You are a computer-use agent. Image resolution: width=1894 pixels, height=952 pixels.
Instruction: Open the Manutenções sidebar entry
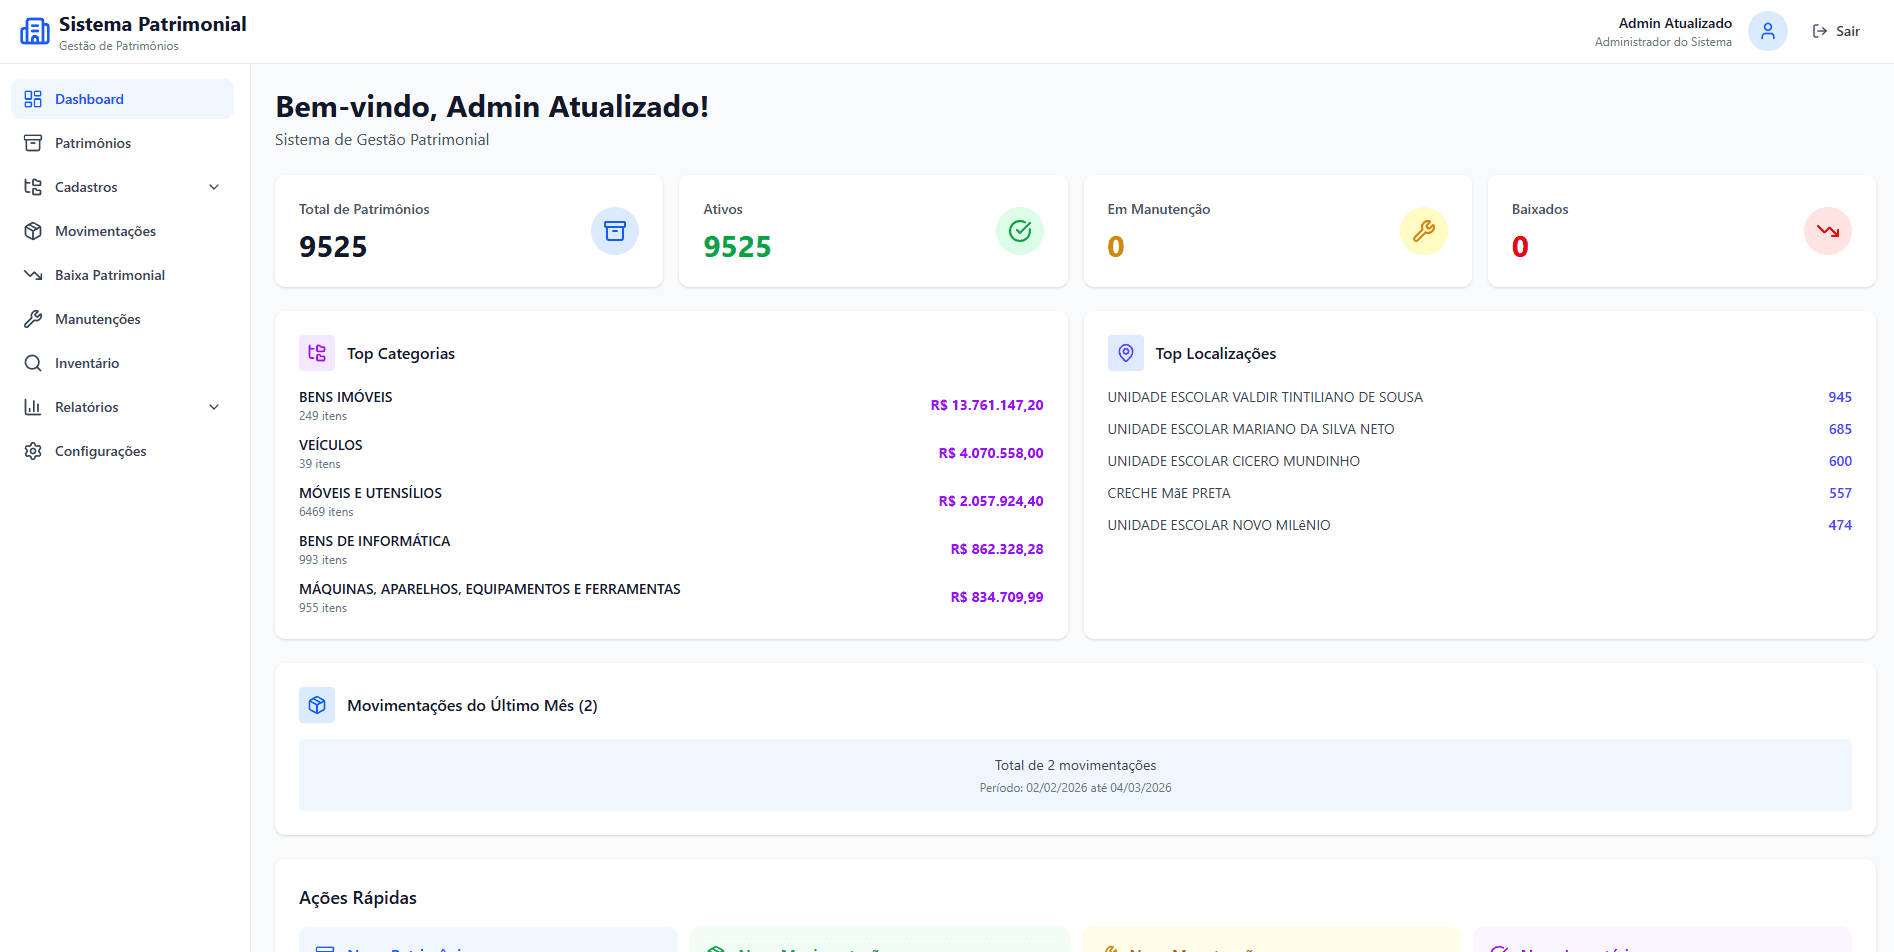98,319
